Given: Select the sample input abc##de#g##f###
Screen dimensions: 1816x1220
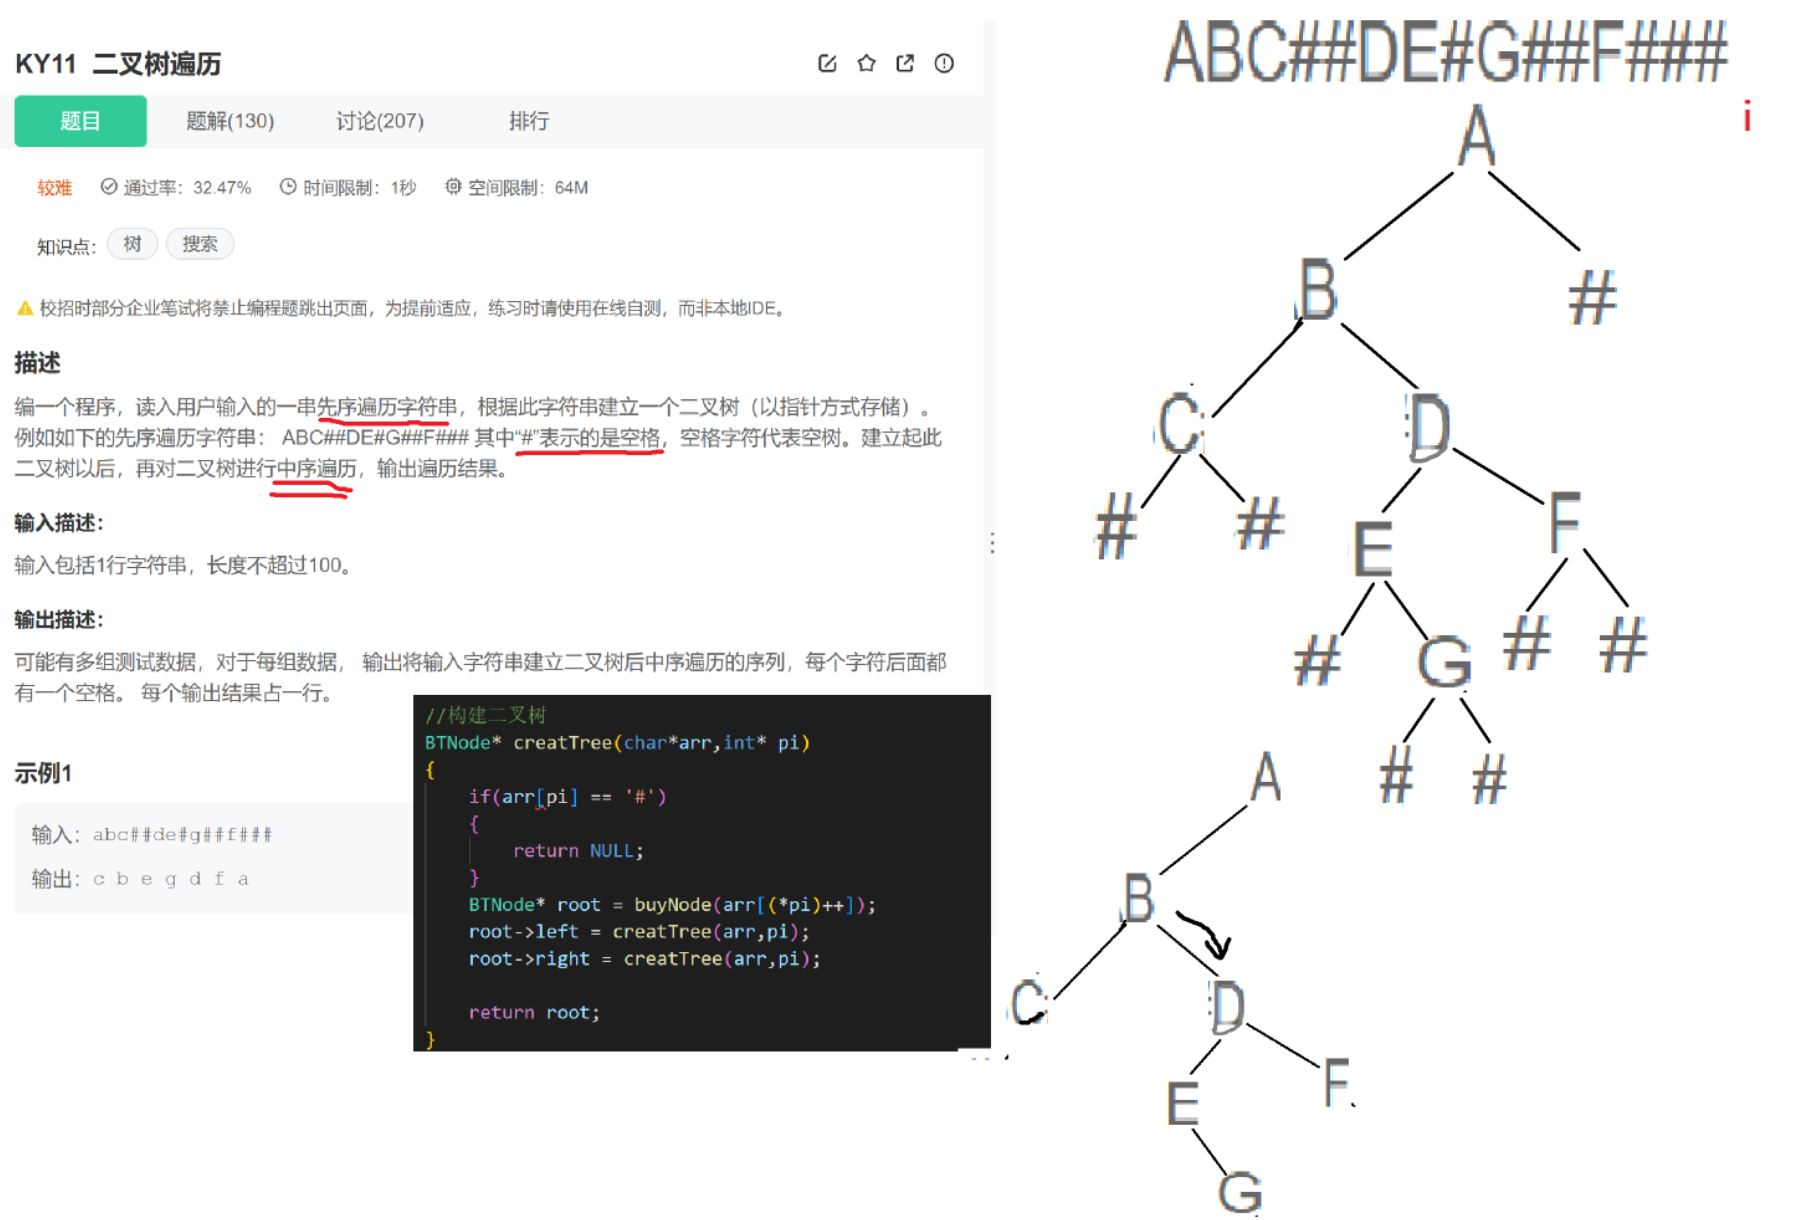Looking at the screenshot, I should pyautogui.click(x=184, y=833).
